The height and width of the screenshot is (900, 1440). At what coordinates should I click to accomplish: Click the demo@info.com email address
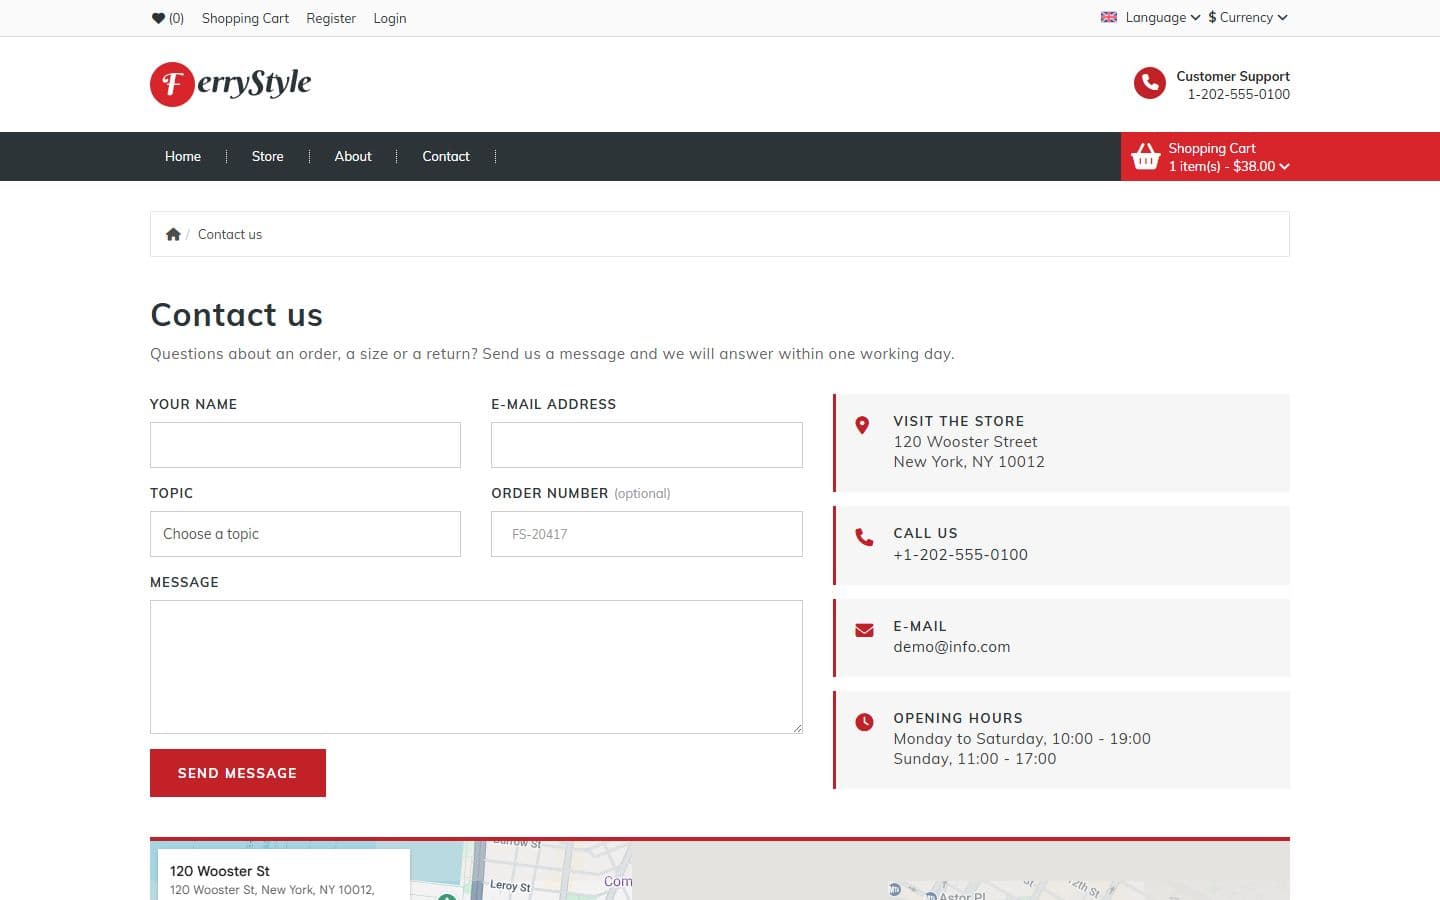pyautogui.click(x=952, y=647)
